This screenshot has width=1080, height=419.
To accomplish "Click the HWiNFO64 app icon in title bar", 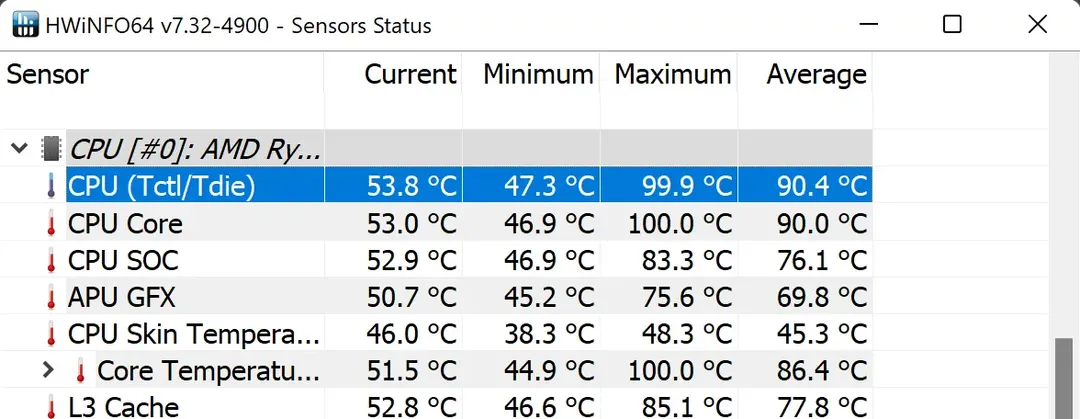I will pos(24,25).
